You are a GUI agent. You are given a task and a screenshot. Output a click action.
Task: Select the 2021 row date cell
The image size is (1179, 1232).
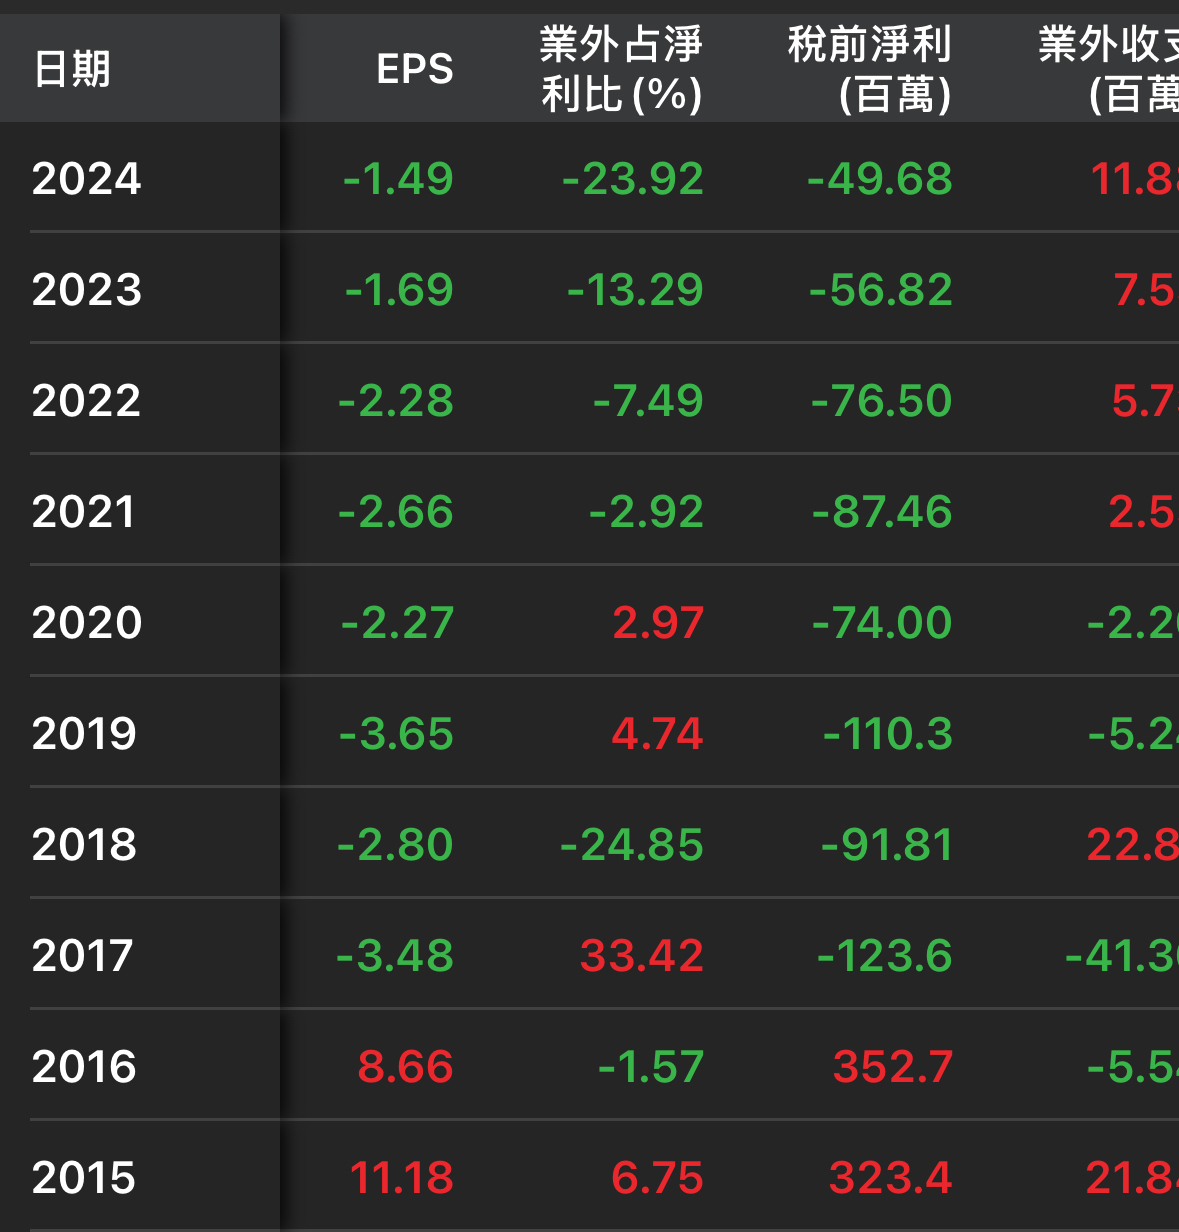[84, 512]
